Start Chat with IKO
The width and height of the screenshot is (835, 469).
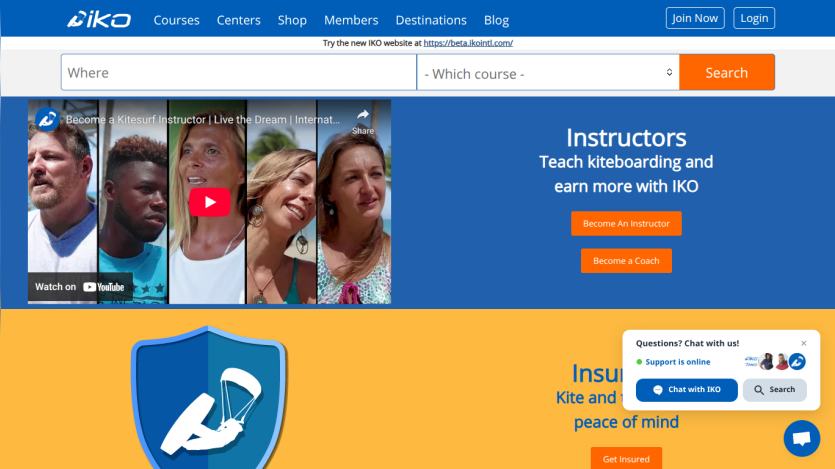(x=686, y=390)
